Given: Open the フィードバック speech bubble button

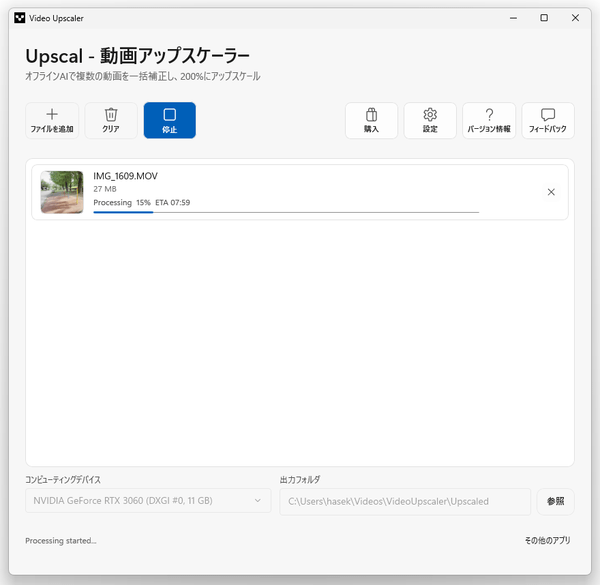Looking at the screenshot, I should (x=548, y=121).
